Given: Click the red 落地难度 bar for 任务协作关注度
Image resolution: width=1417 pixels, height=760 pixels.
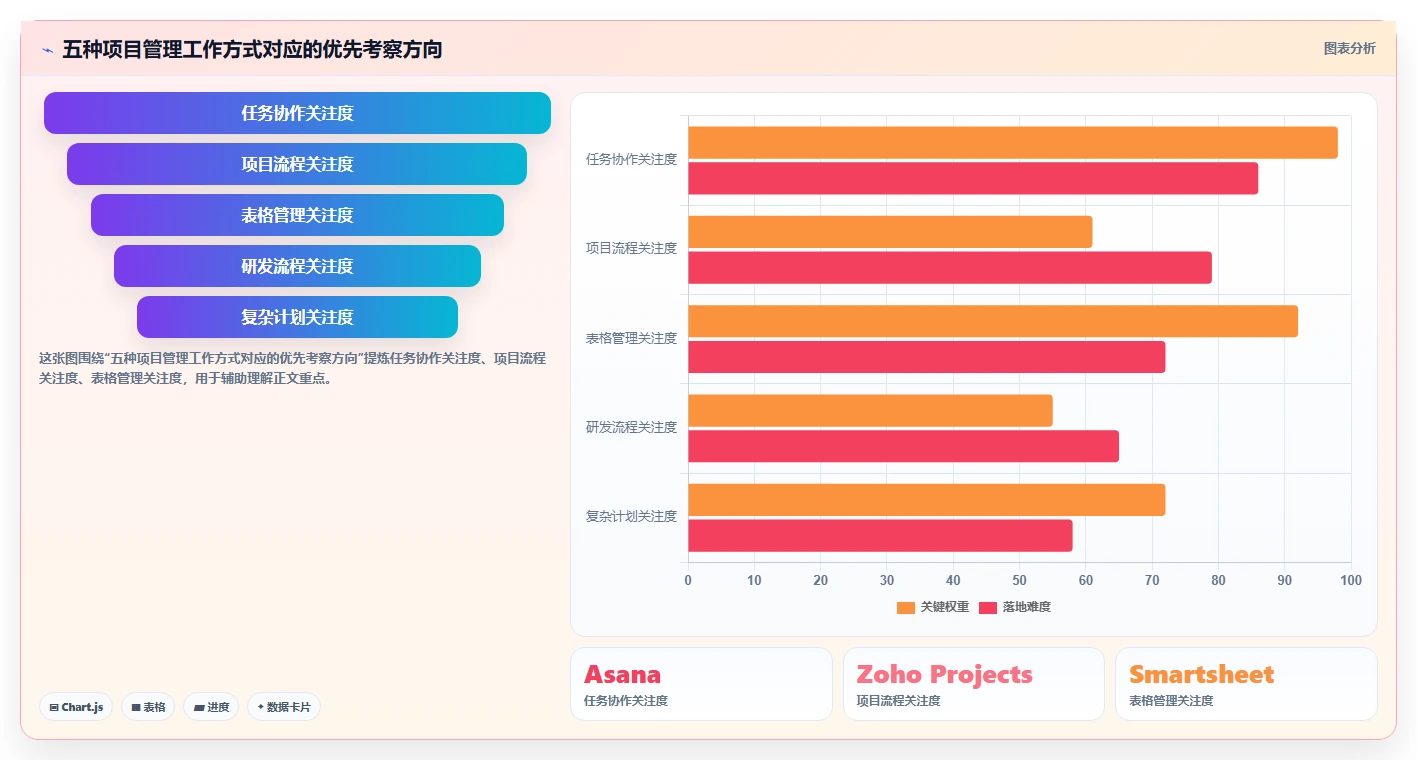Looking at the screenshot, I should tap(973, 178).
